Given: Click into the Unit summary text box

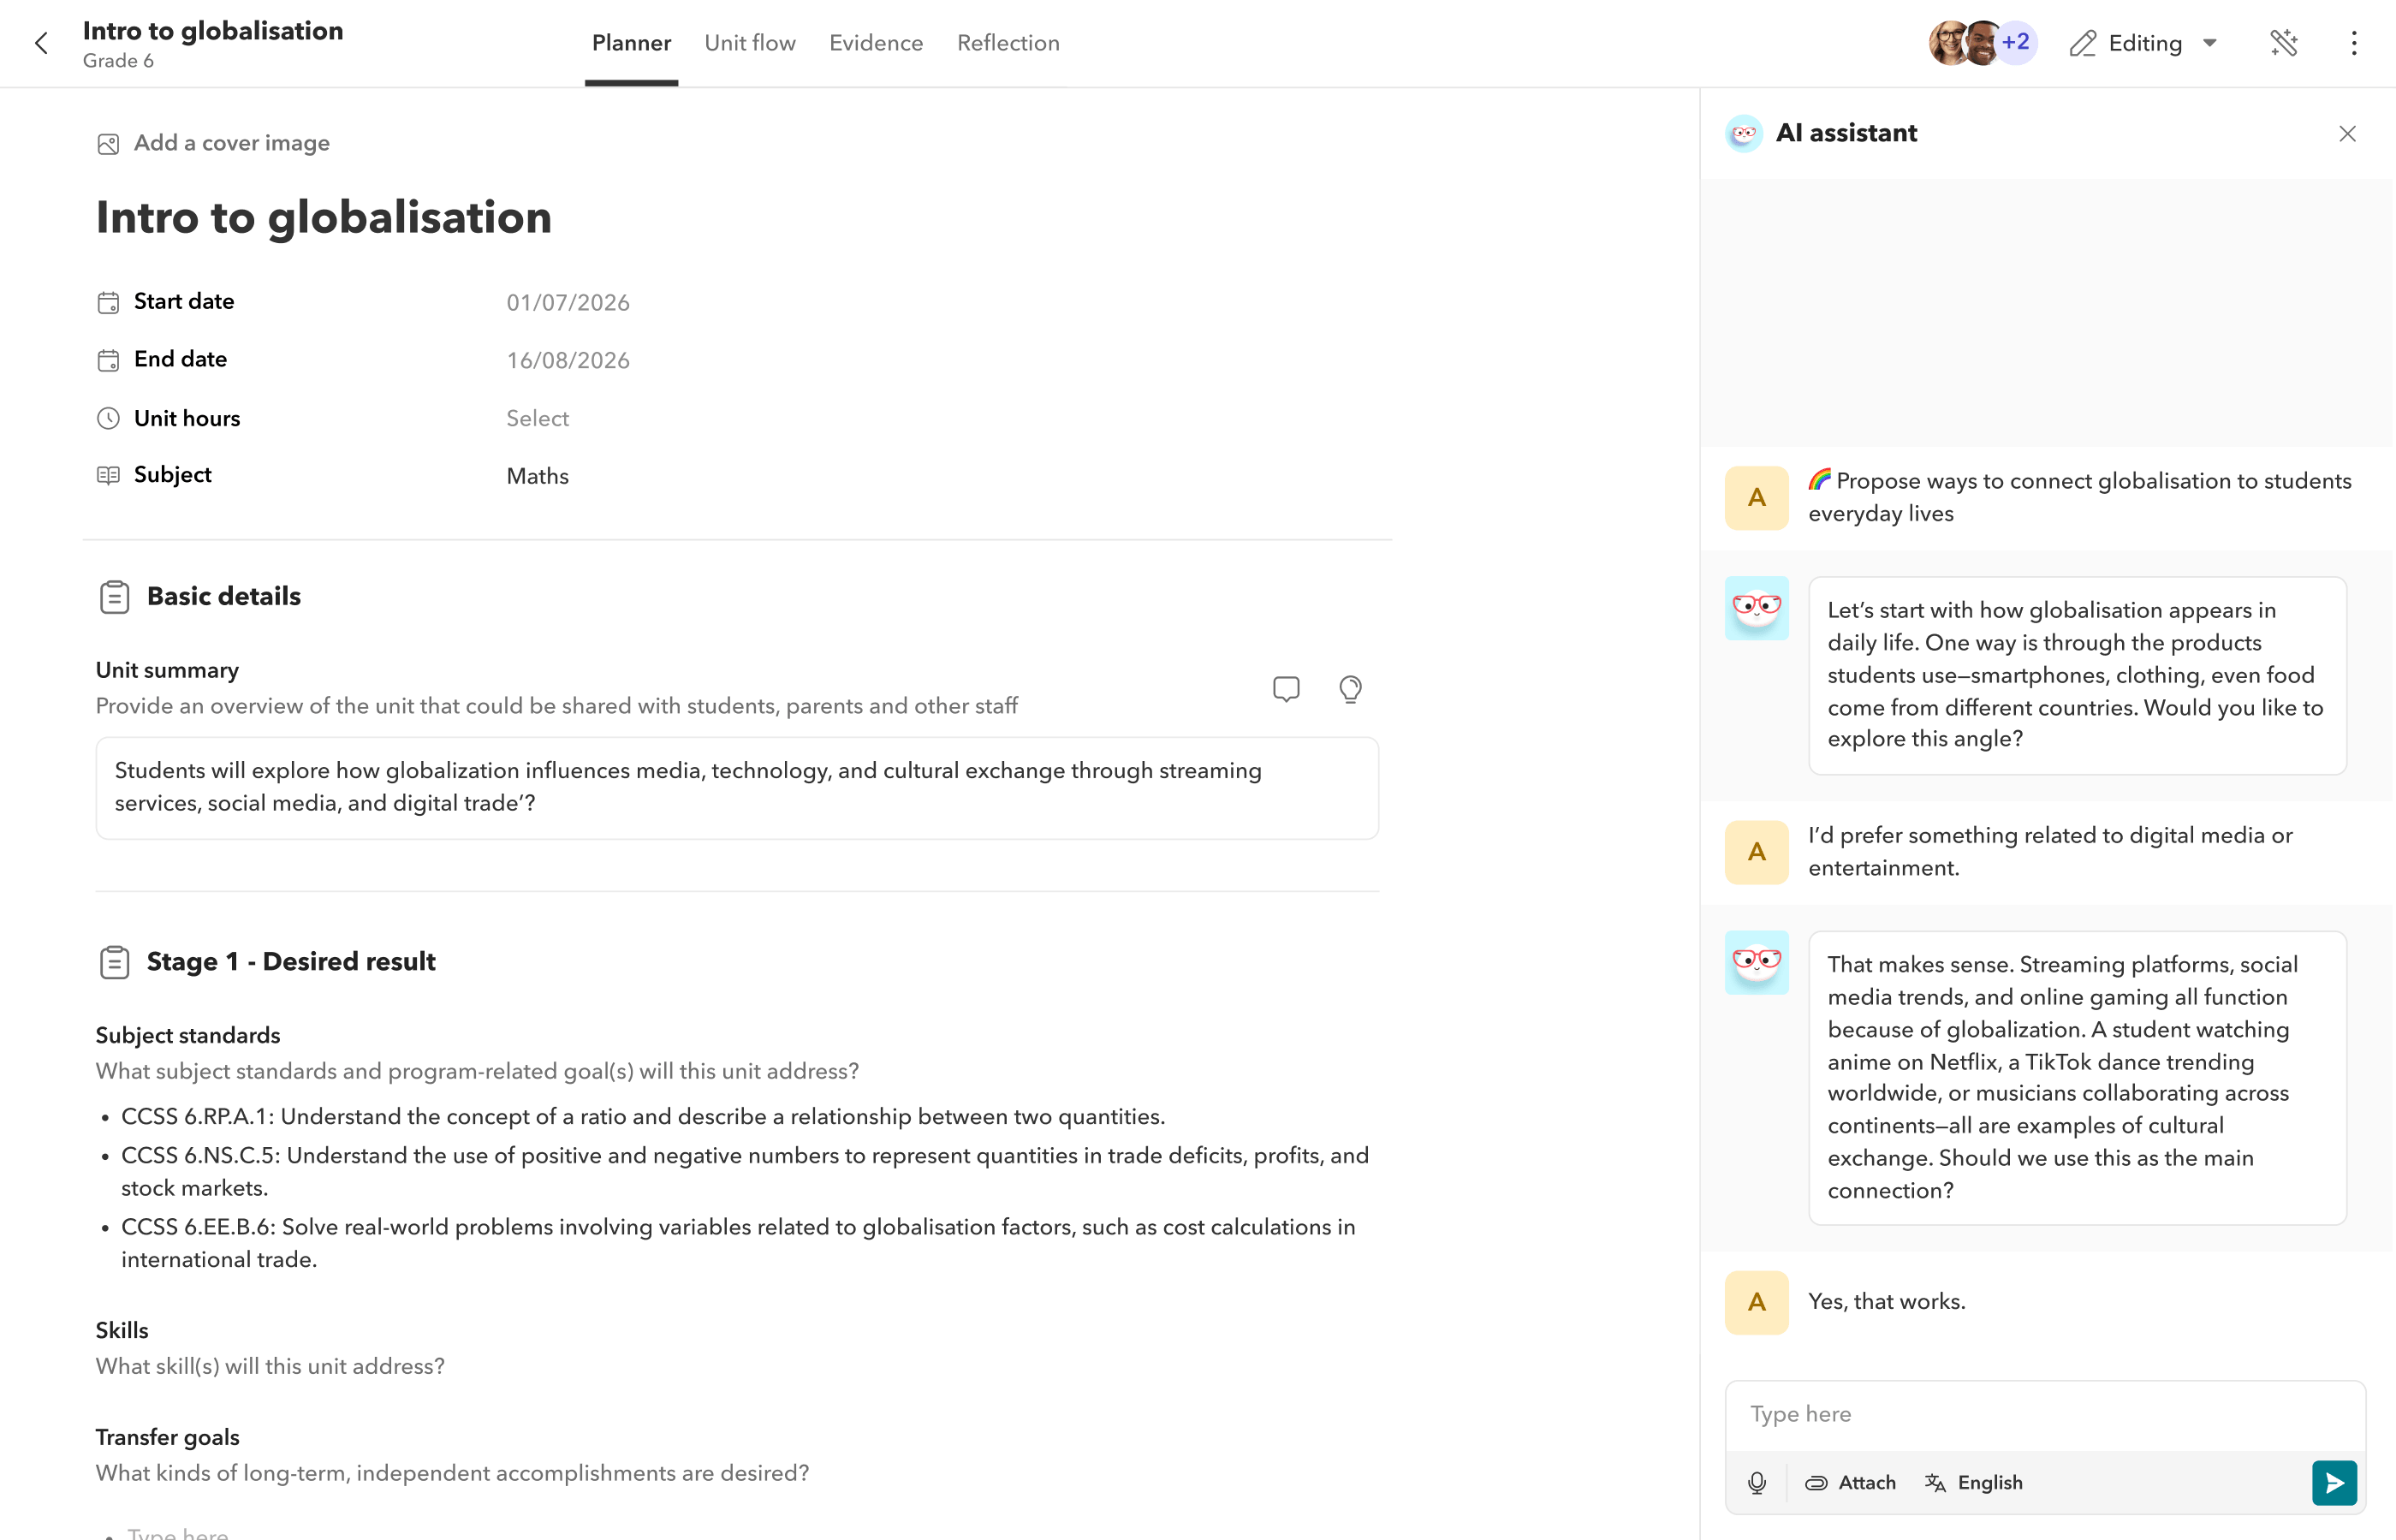Looking at the screenshot, I should click(x=737, y=787).
